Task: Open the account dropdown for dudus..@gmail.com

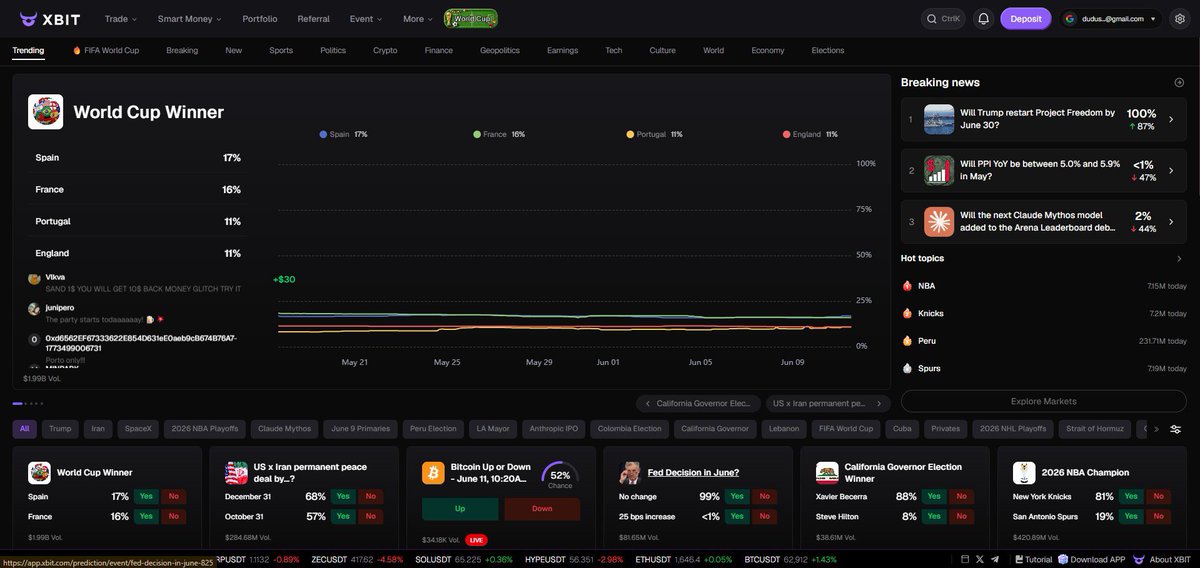Action: coord(1111,18)
